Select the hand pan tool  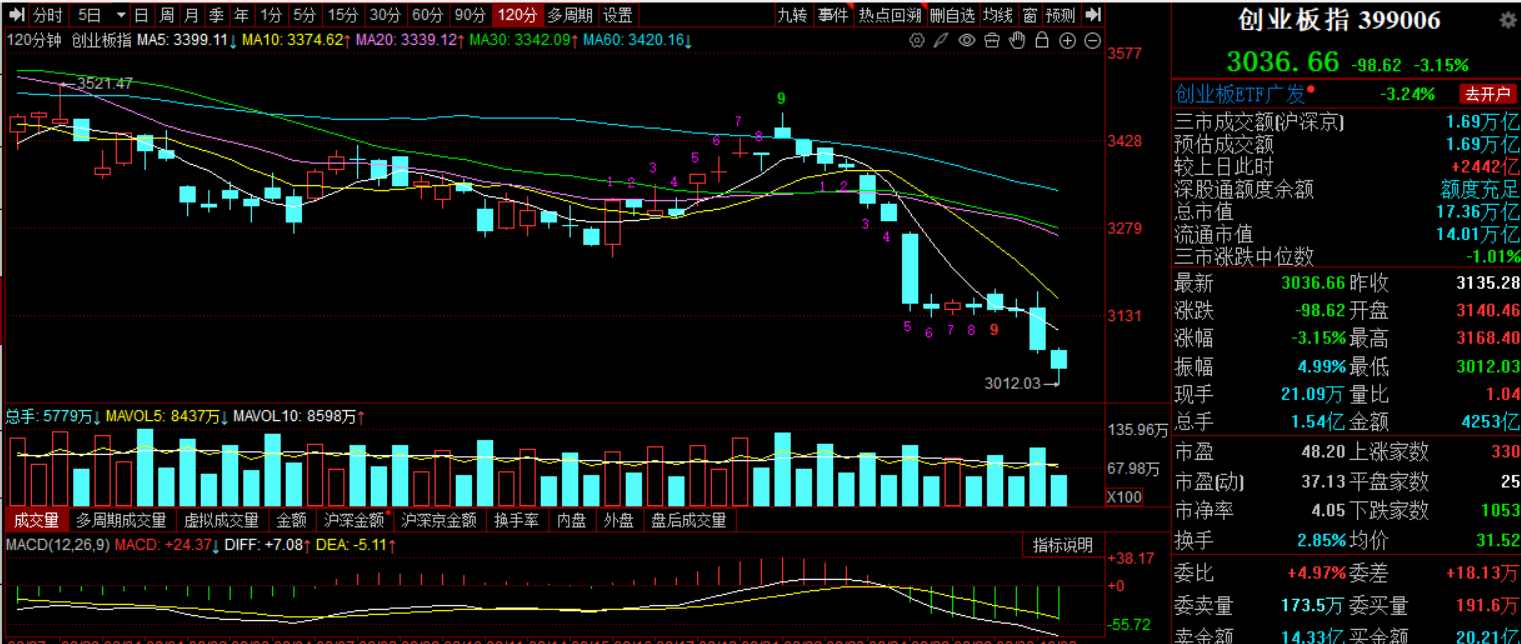point(1017,40)
